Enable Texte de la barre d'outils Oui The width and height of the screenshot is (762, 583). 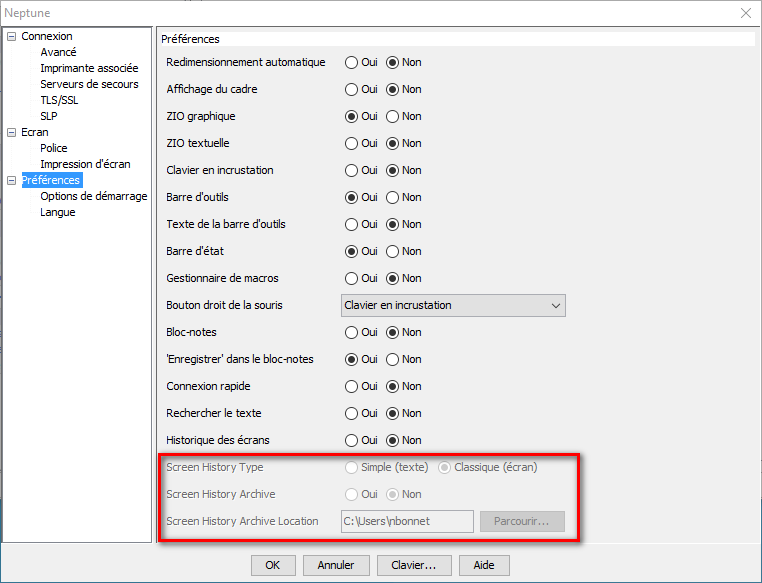[x=361, y=224]
